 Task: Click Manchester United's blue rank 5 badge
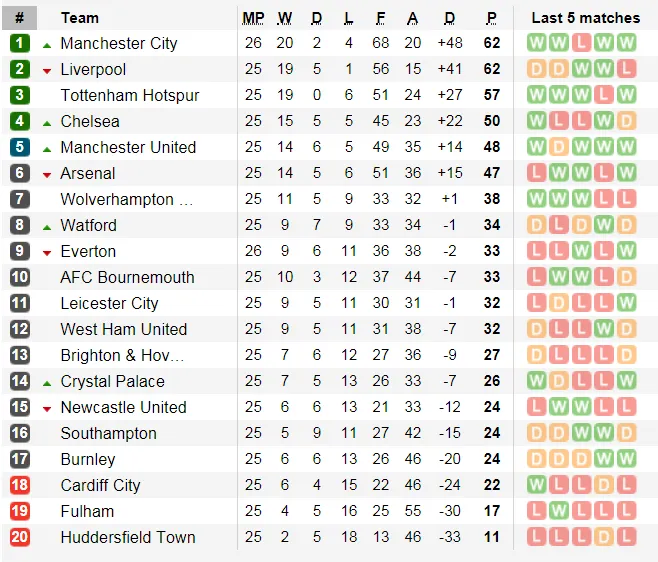20,147
